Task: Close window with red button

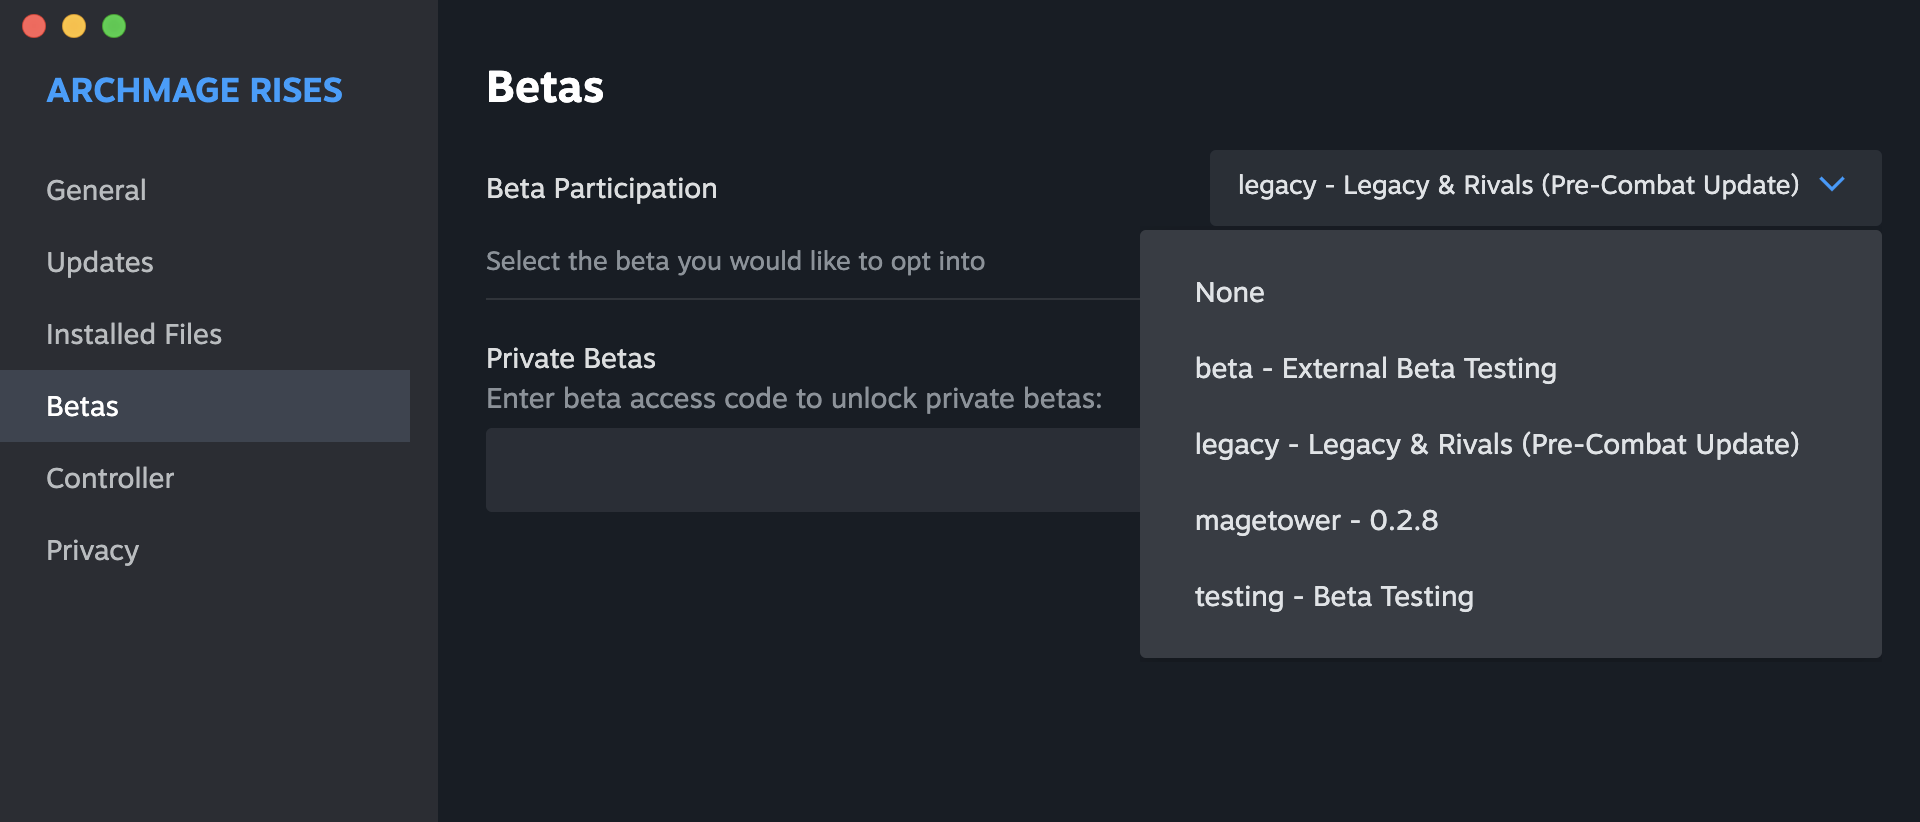Action: click(x=34, y=26)
